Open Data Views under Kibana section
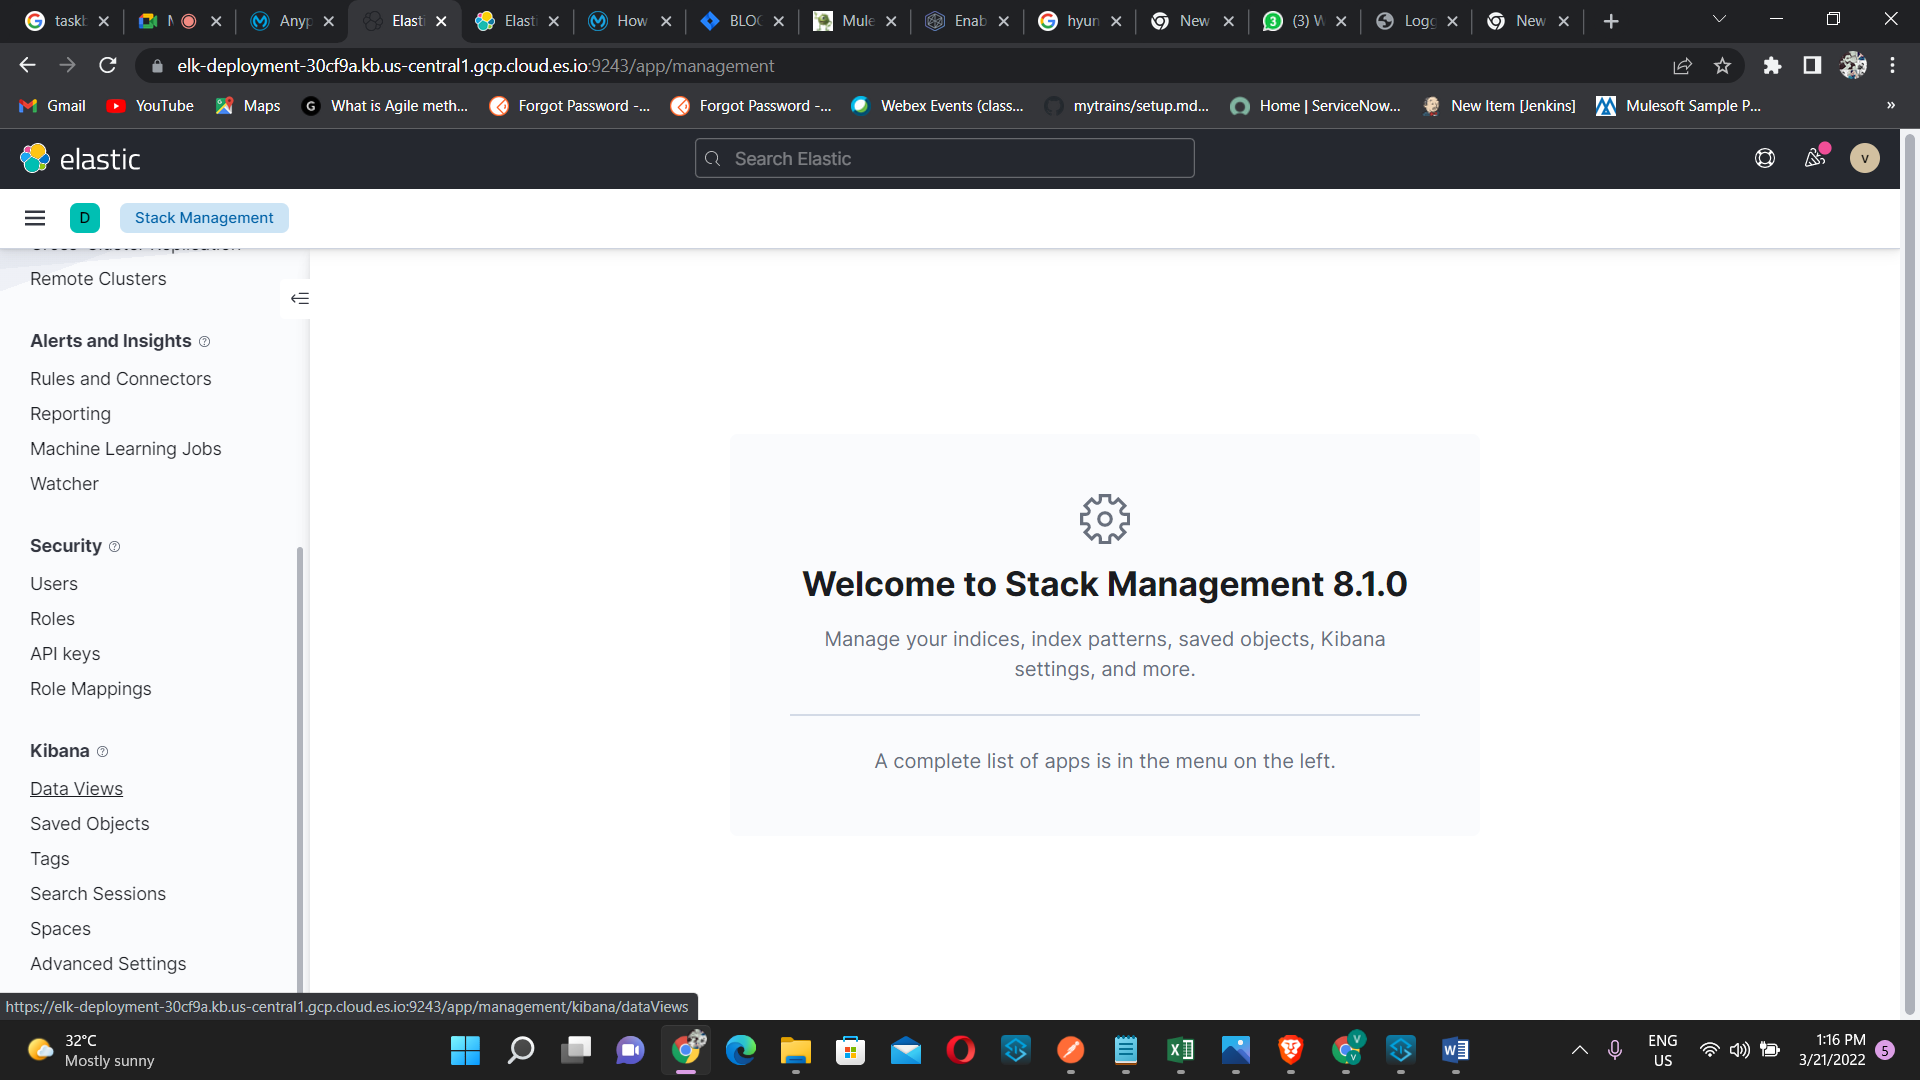The image size is (1920, 1080). point(75,789)
